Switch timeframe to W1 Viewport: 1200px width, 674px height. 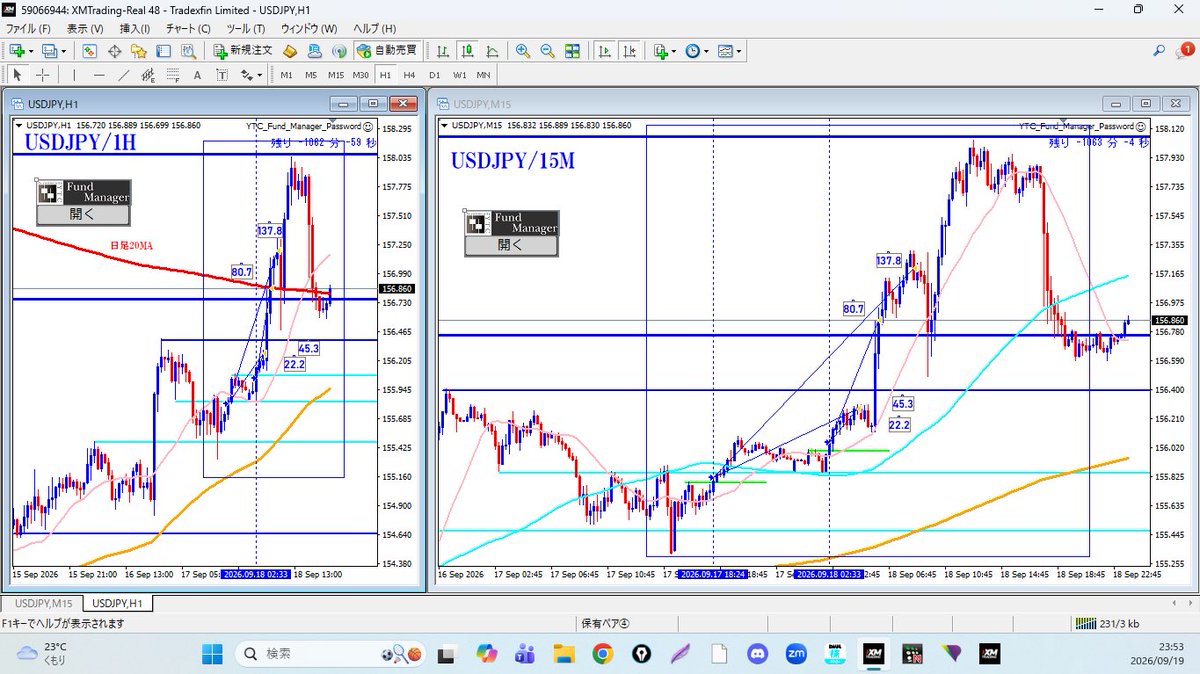click(x=459, y=75)
